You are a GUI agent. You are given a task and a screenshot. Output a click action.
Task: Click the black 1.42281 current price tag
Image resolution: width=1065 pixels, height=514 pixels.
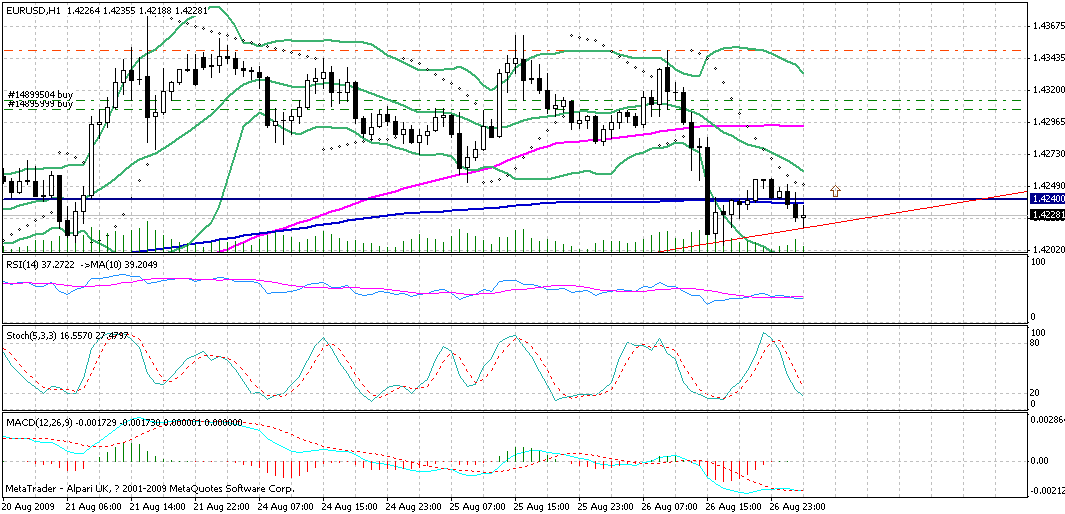coord(1045,215)
